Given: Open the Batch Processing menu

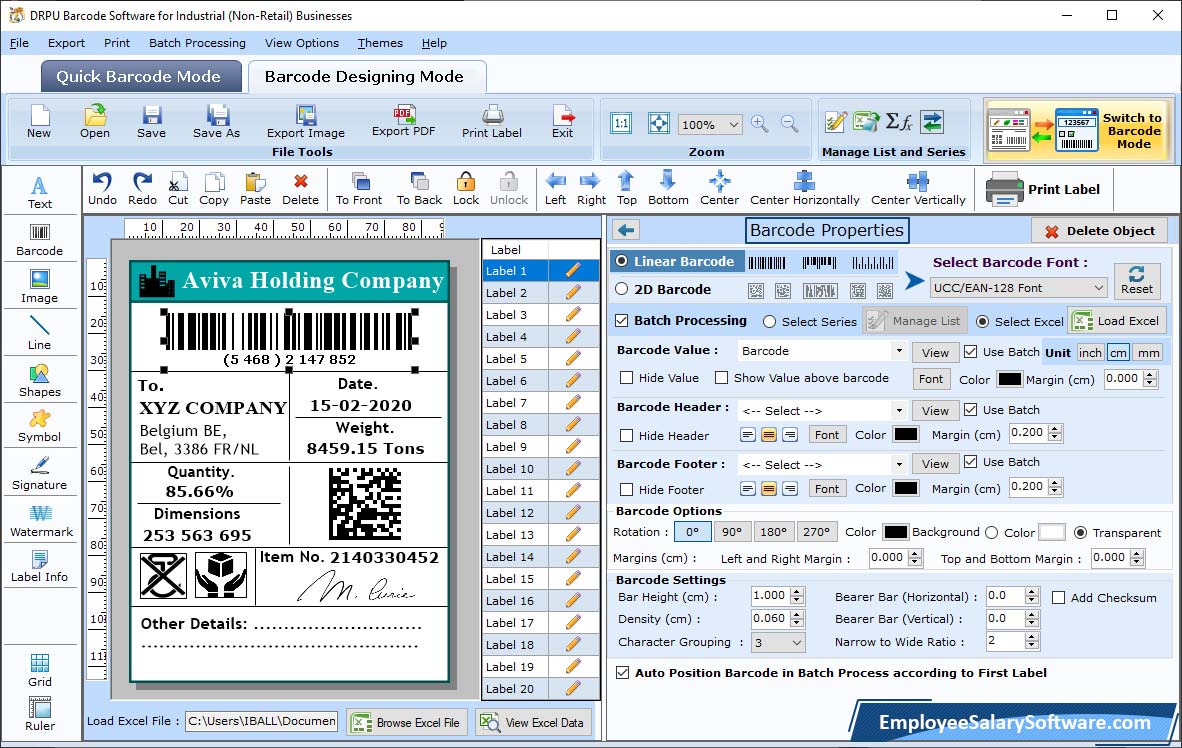Looking at the screenshot, I should point(197,43).
